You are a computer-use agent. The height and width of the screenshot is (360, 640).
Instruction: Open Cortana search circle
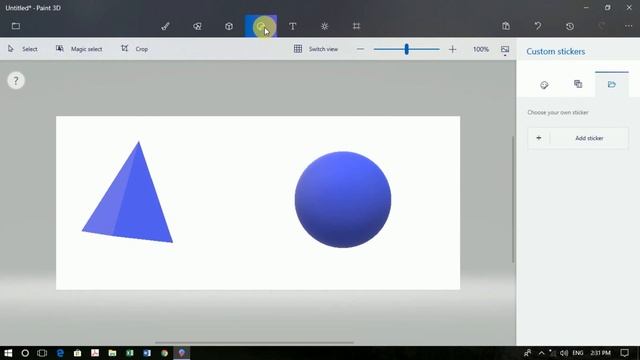[25, 353]
